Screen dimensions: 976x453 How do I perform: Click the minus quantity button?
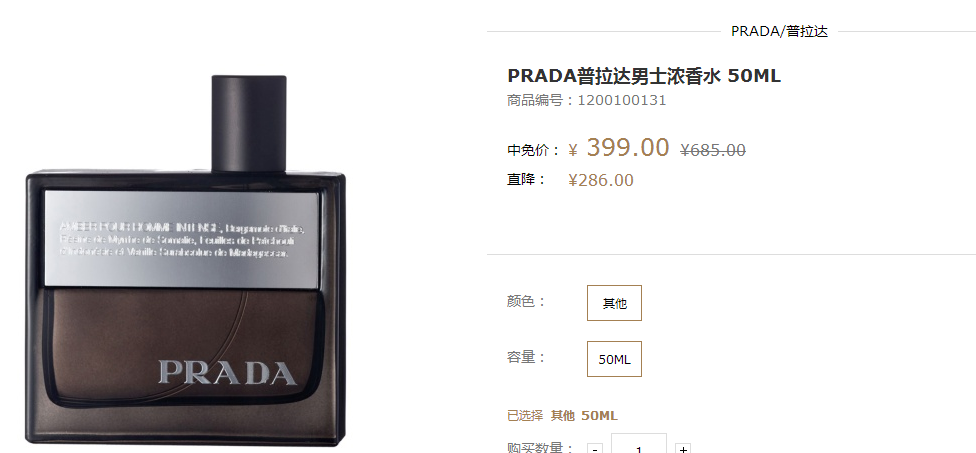click(595, 448)
